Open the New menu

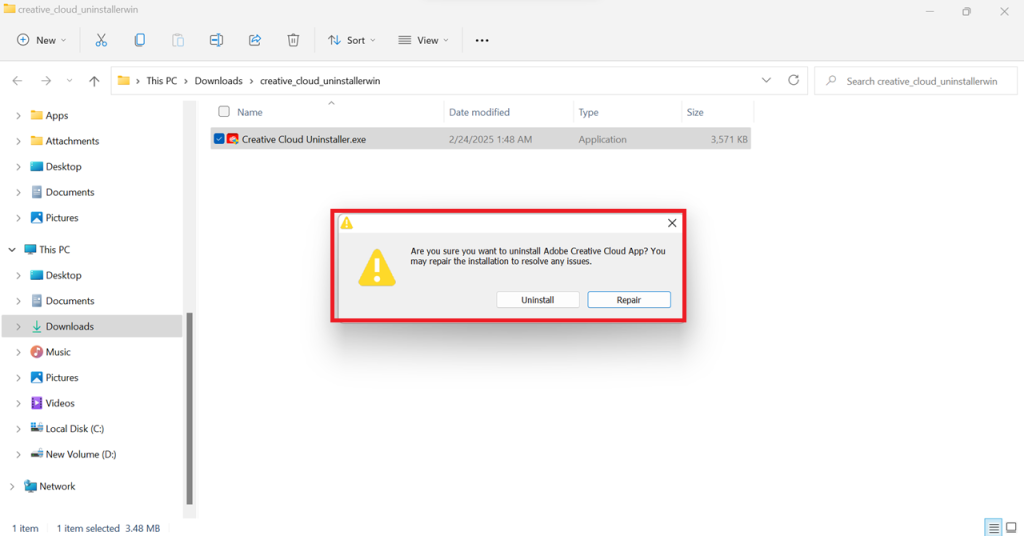42,40
